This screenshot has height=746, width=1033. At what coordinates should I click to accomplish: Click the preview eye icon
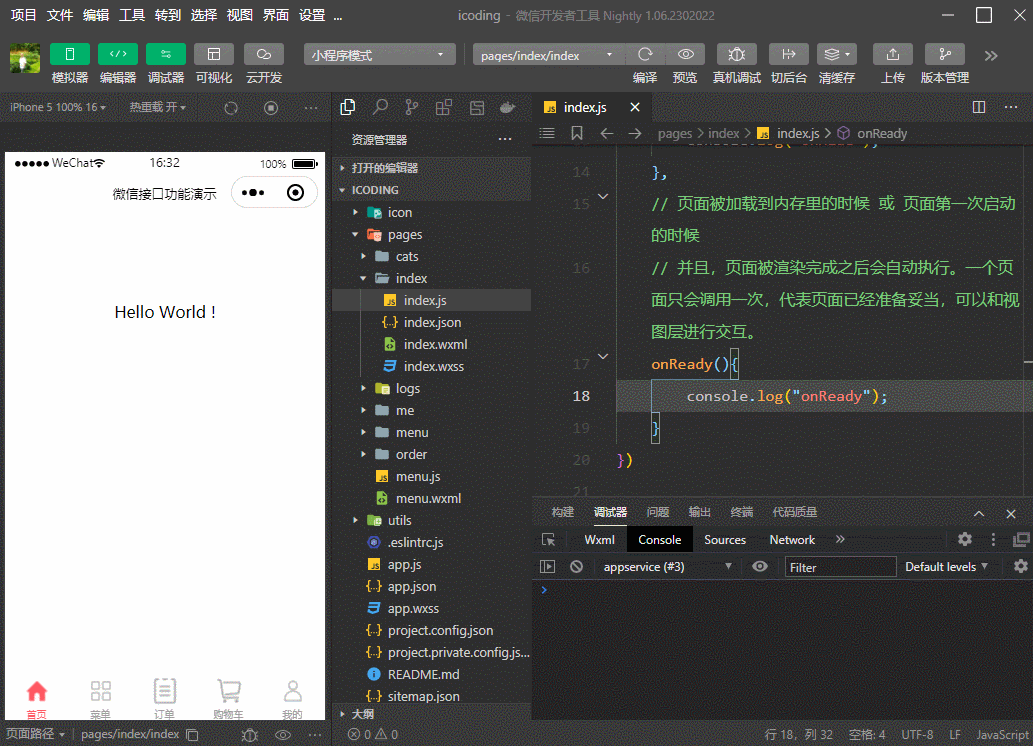(x=685, y=54)
